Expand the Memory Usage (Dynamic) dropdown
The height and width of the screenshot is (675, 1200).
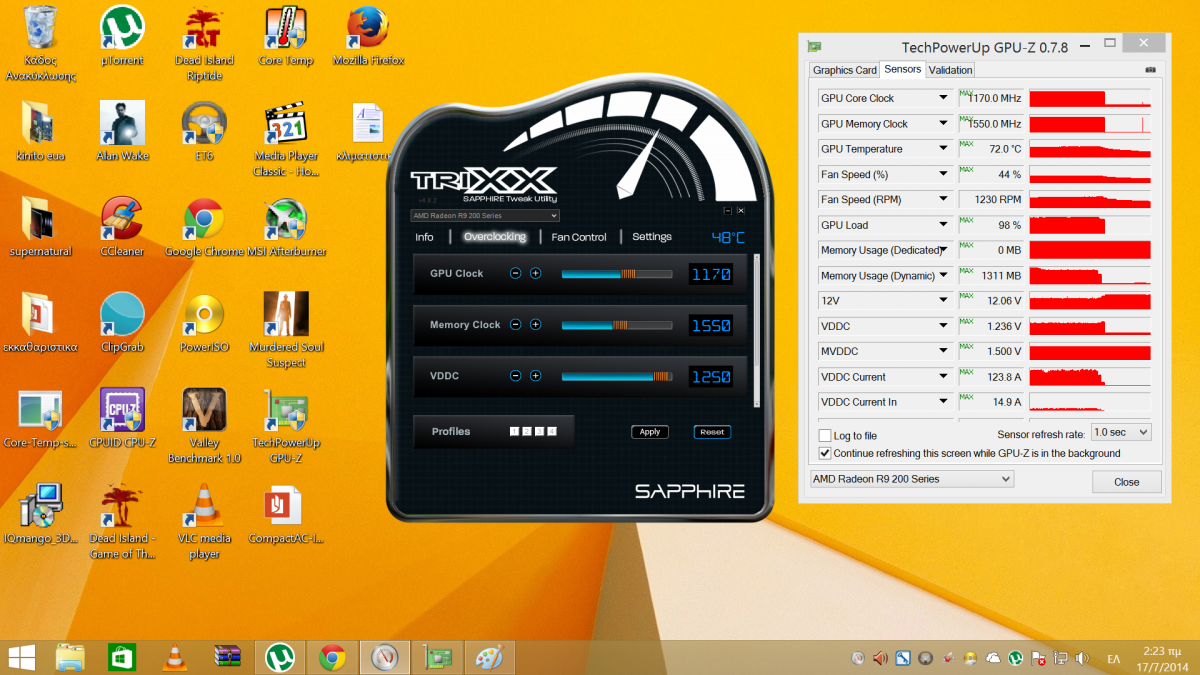coord(942,276)
